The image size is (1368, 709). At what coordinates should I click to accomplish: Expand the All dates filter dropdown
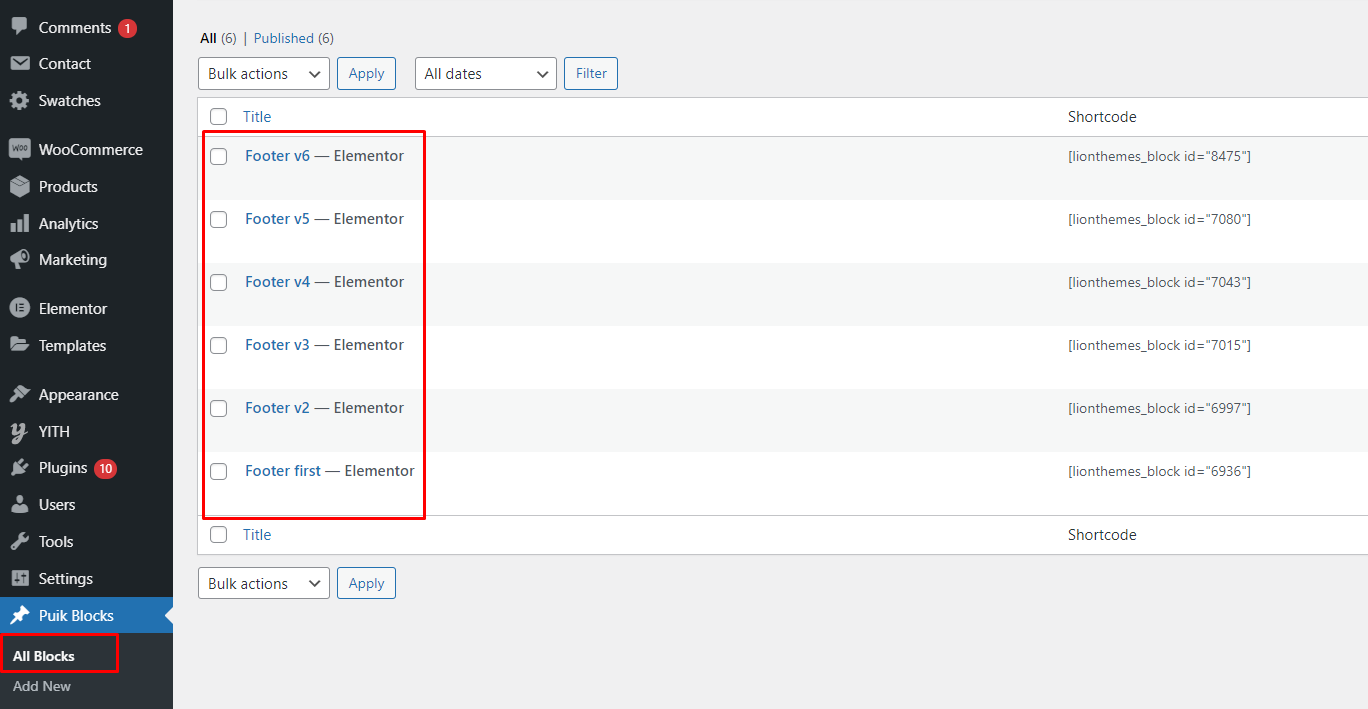point(486,74)
